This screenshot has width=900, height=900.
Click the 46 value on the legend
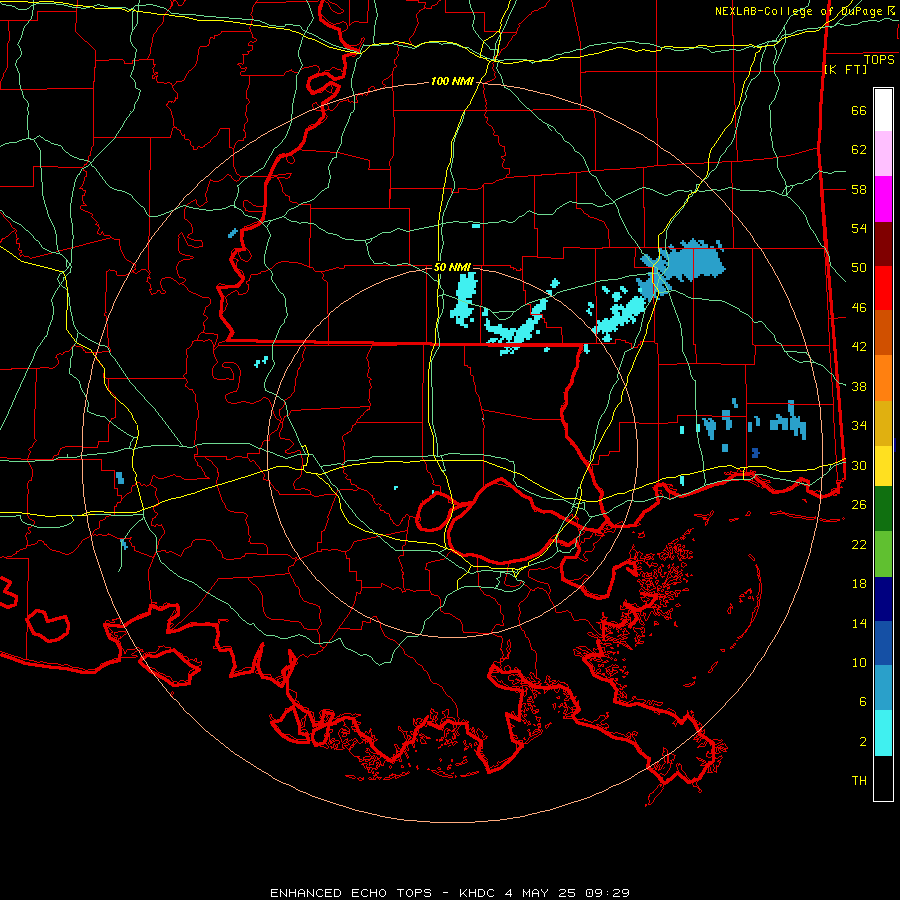859,308
